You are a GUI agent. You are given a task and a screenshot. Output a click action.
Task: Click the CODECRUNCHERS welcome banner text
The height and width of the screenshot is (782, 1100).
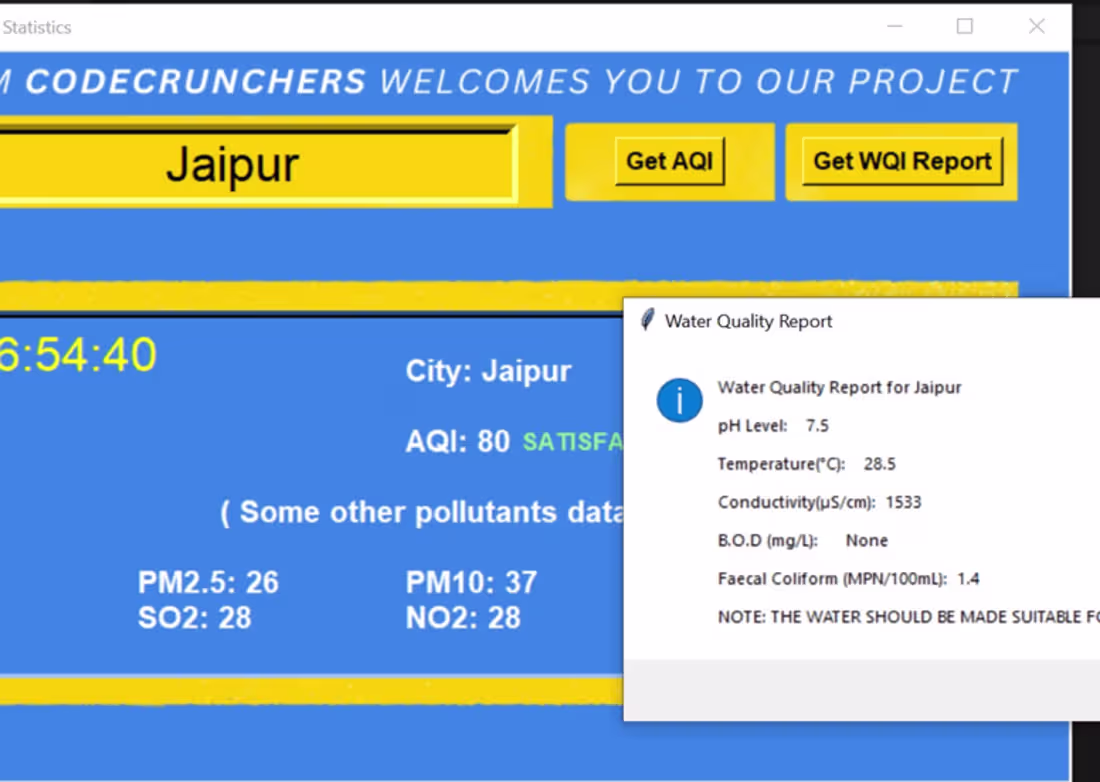509,82
